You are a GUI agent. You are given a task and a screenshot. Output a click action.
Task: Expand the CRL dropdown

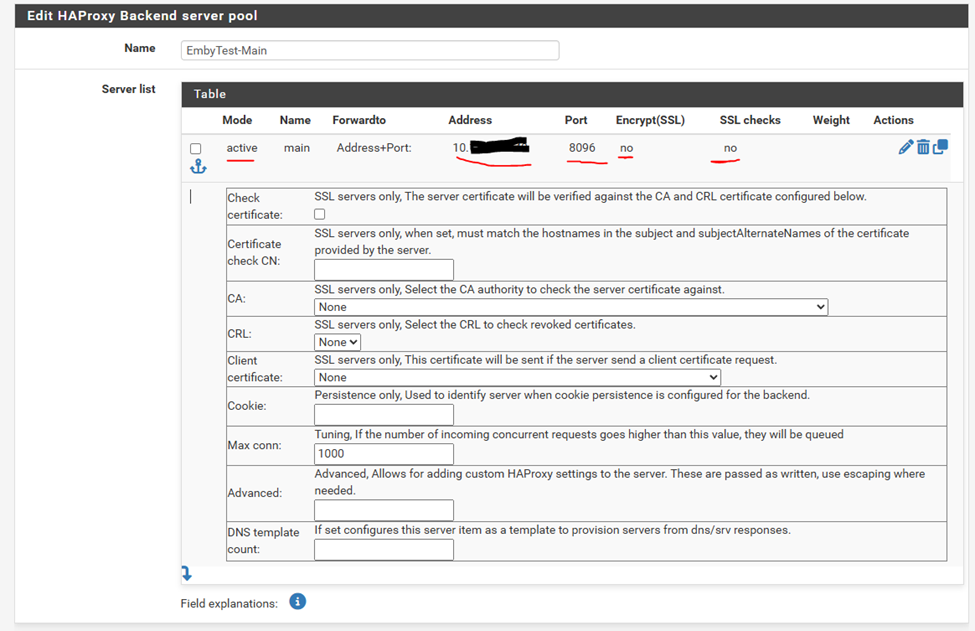(338, 342)
